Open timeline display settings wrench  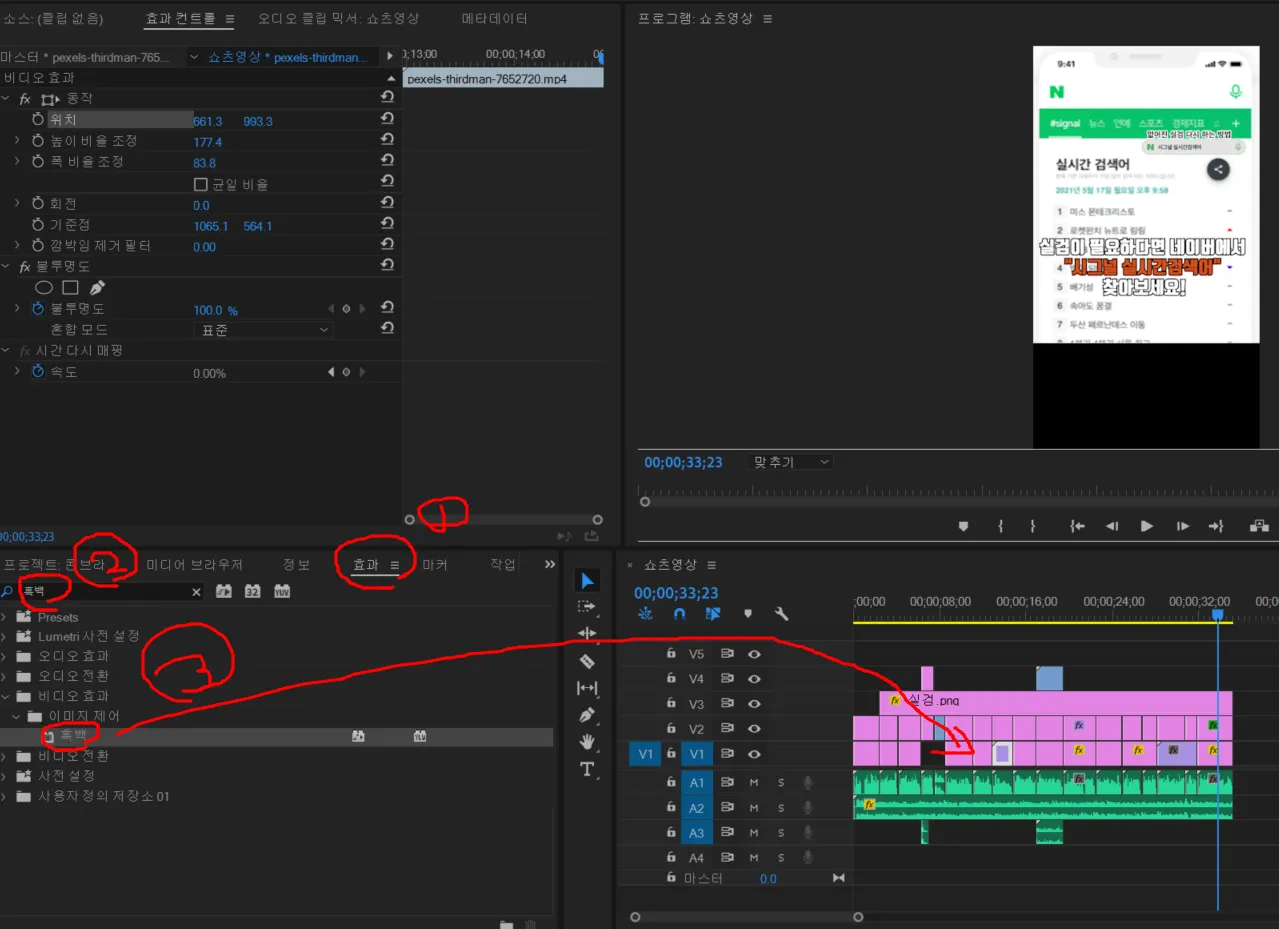782,614
